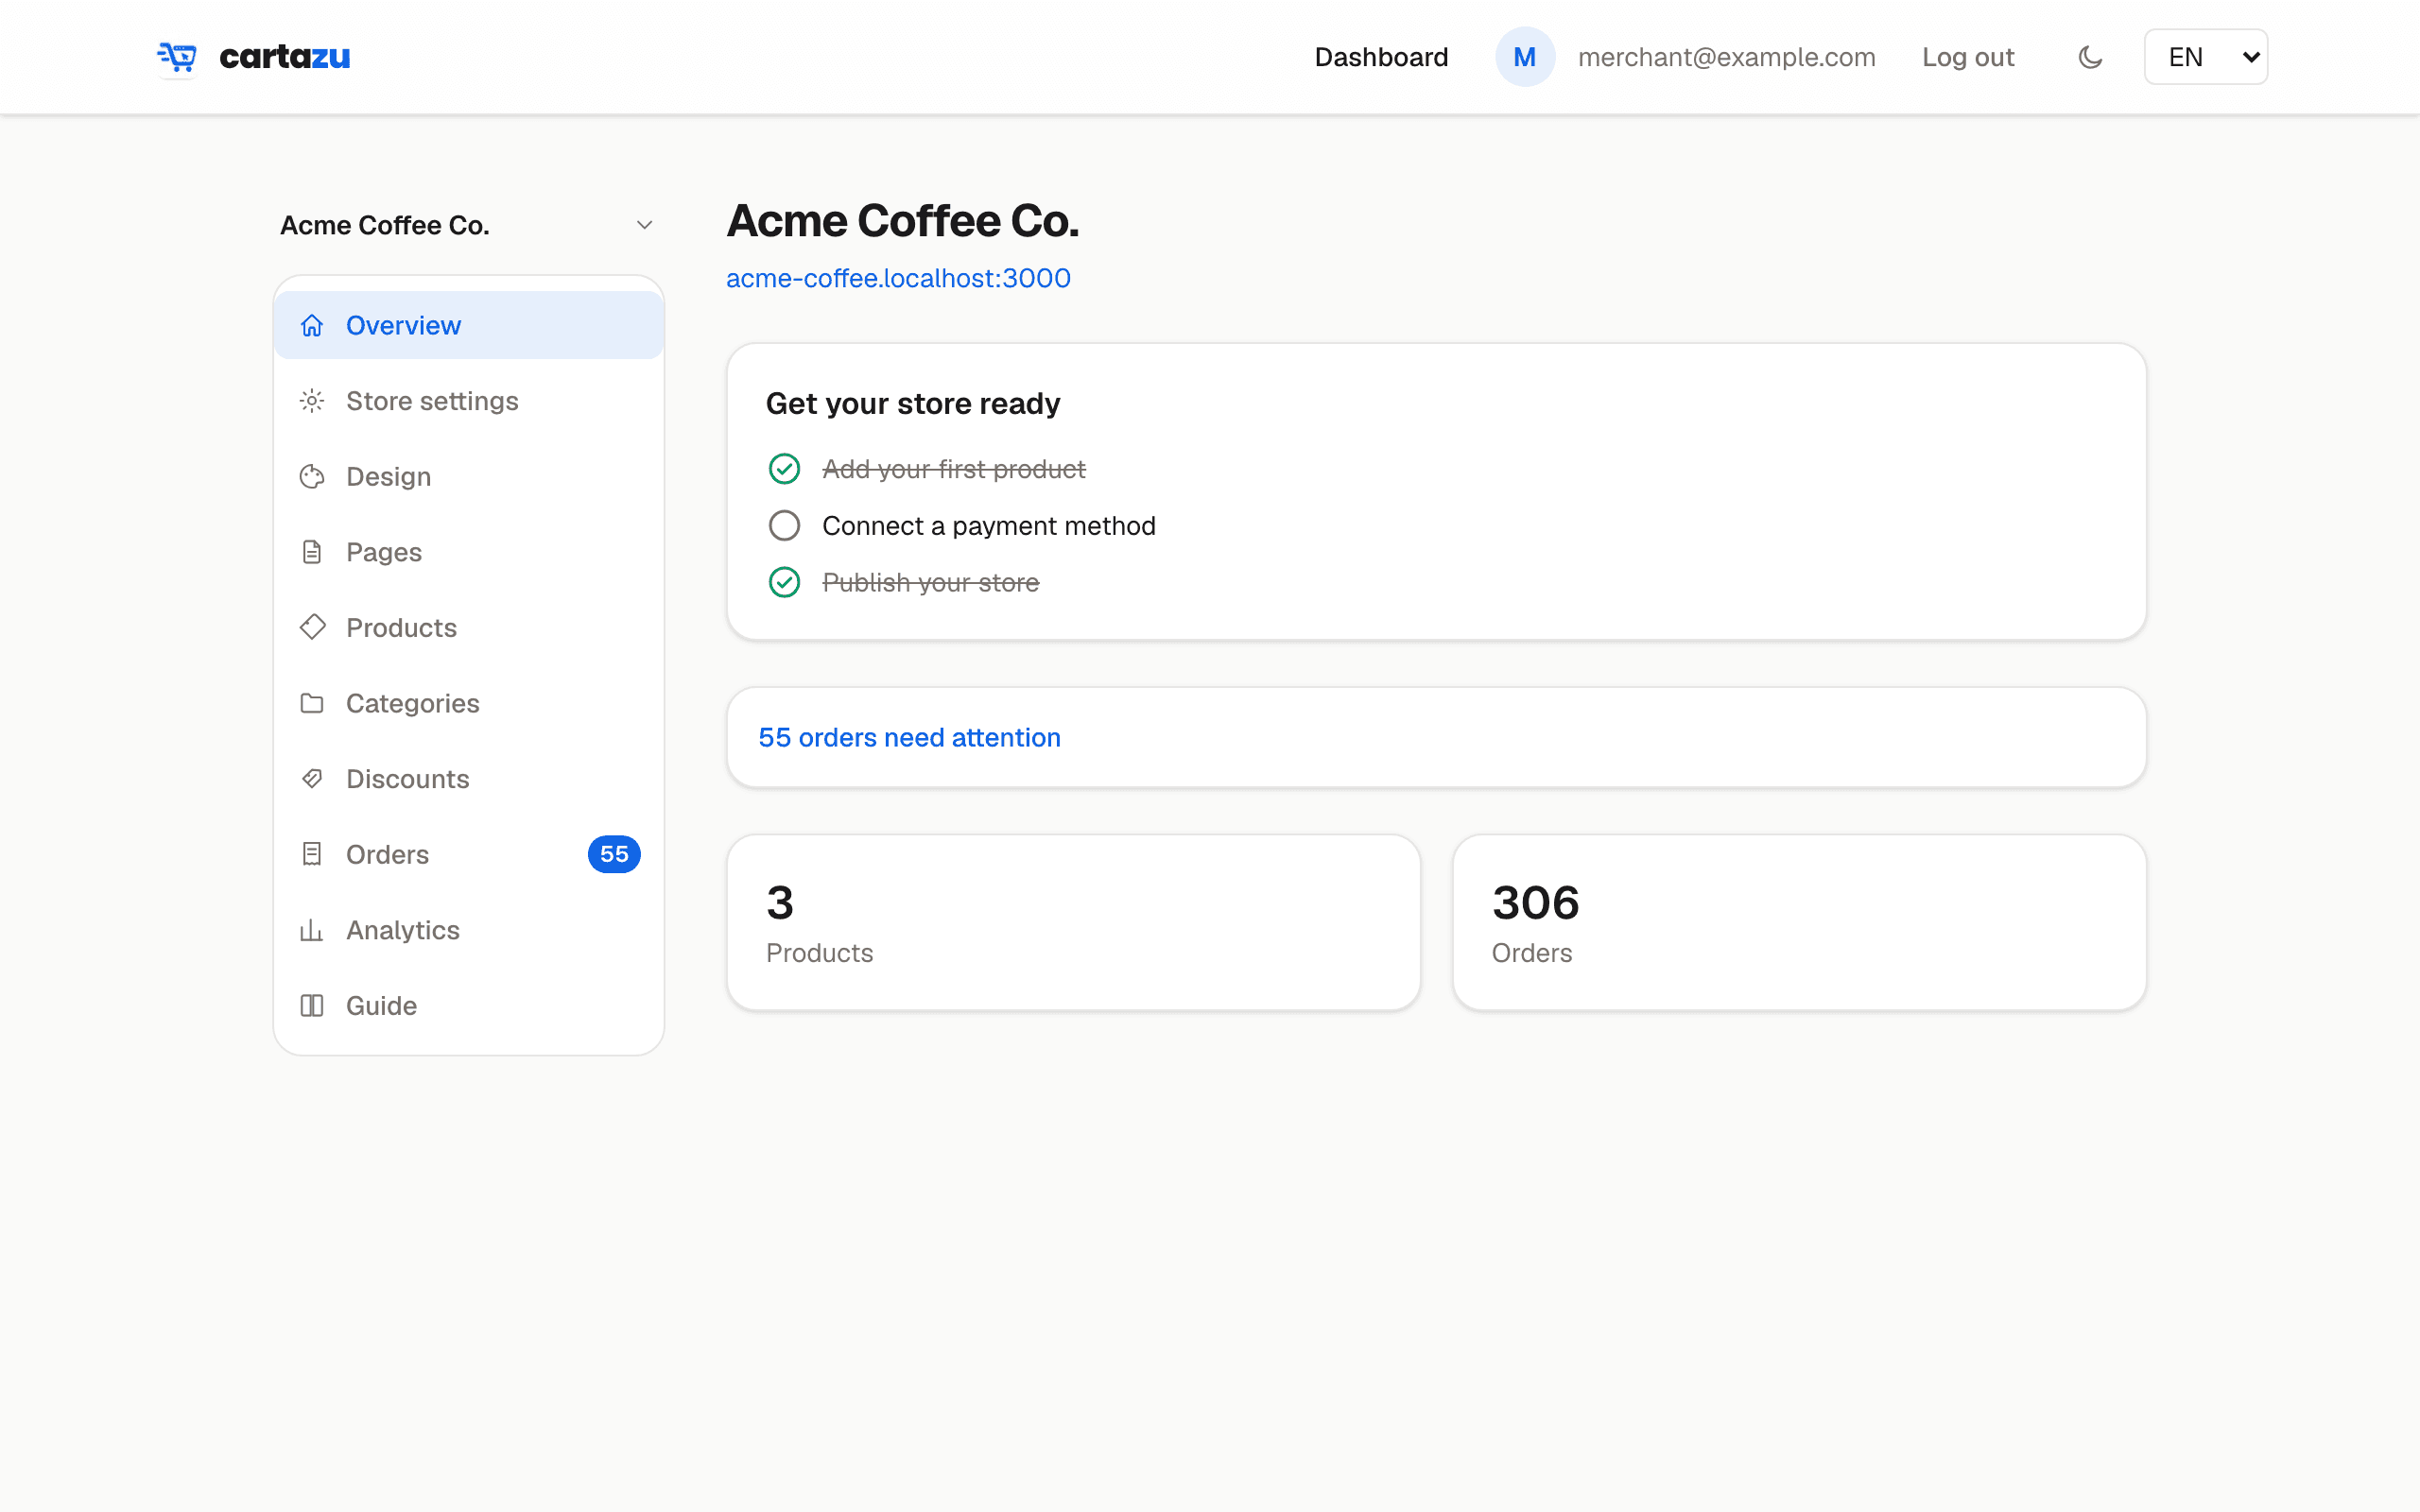This screenshot has width=2420, height=1512.
Task: Open the Store settings menu item
Action: [x=469, y=401]
